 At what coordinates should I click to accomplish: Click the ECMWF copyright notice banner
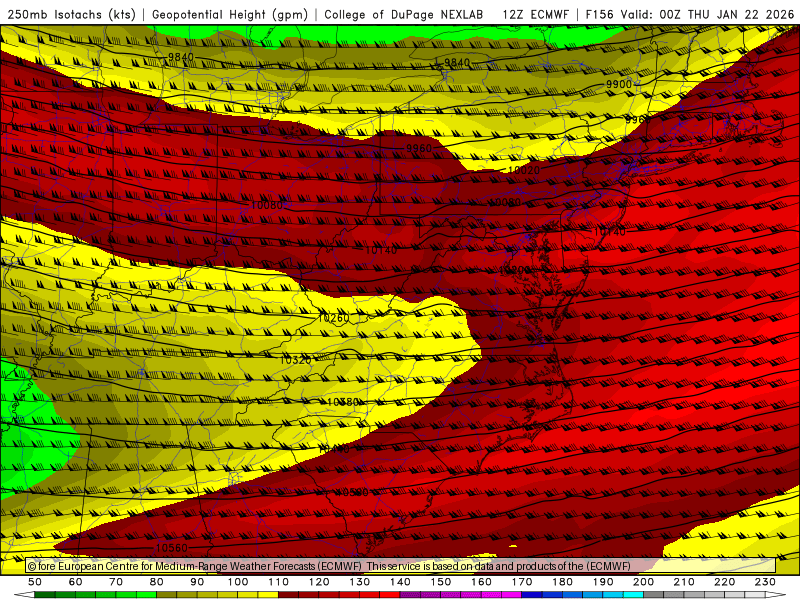401,566
